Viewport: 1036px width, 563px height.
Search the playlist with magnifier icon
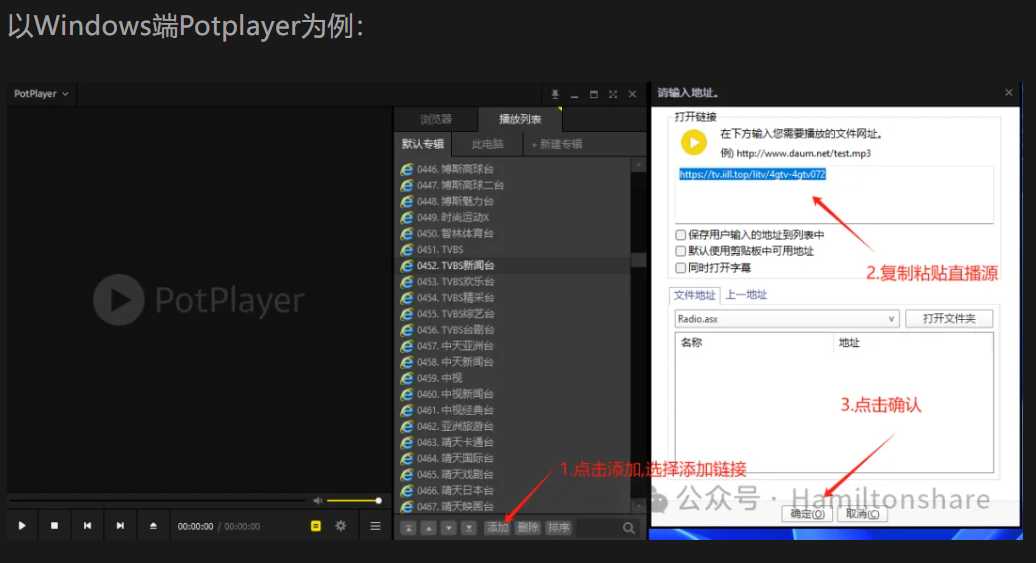[628, 528]
